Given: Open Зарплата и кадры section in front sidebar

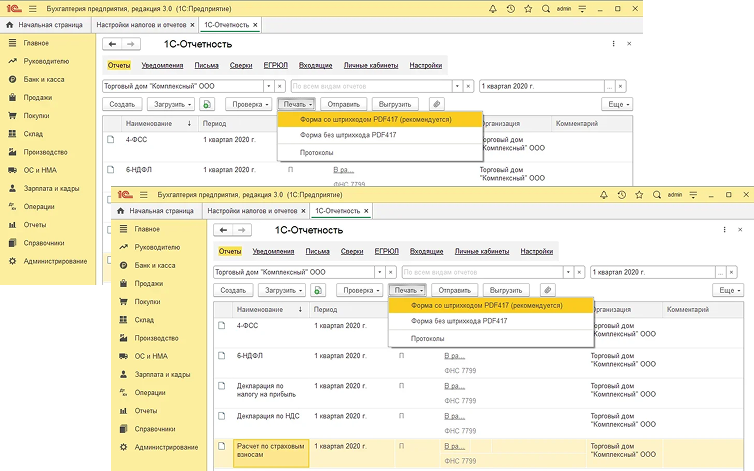Looking at the screenshot, I should [x=162, y=374].
